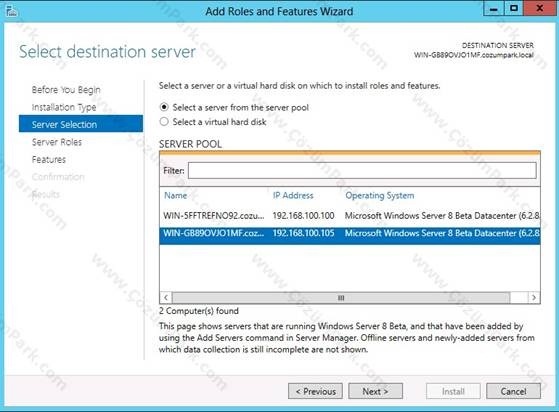Click the Previous button
This screenshot has width=559, height=412.
click(316, 391)
